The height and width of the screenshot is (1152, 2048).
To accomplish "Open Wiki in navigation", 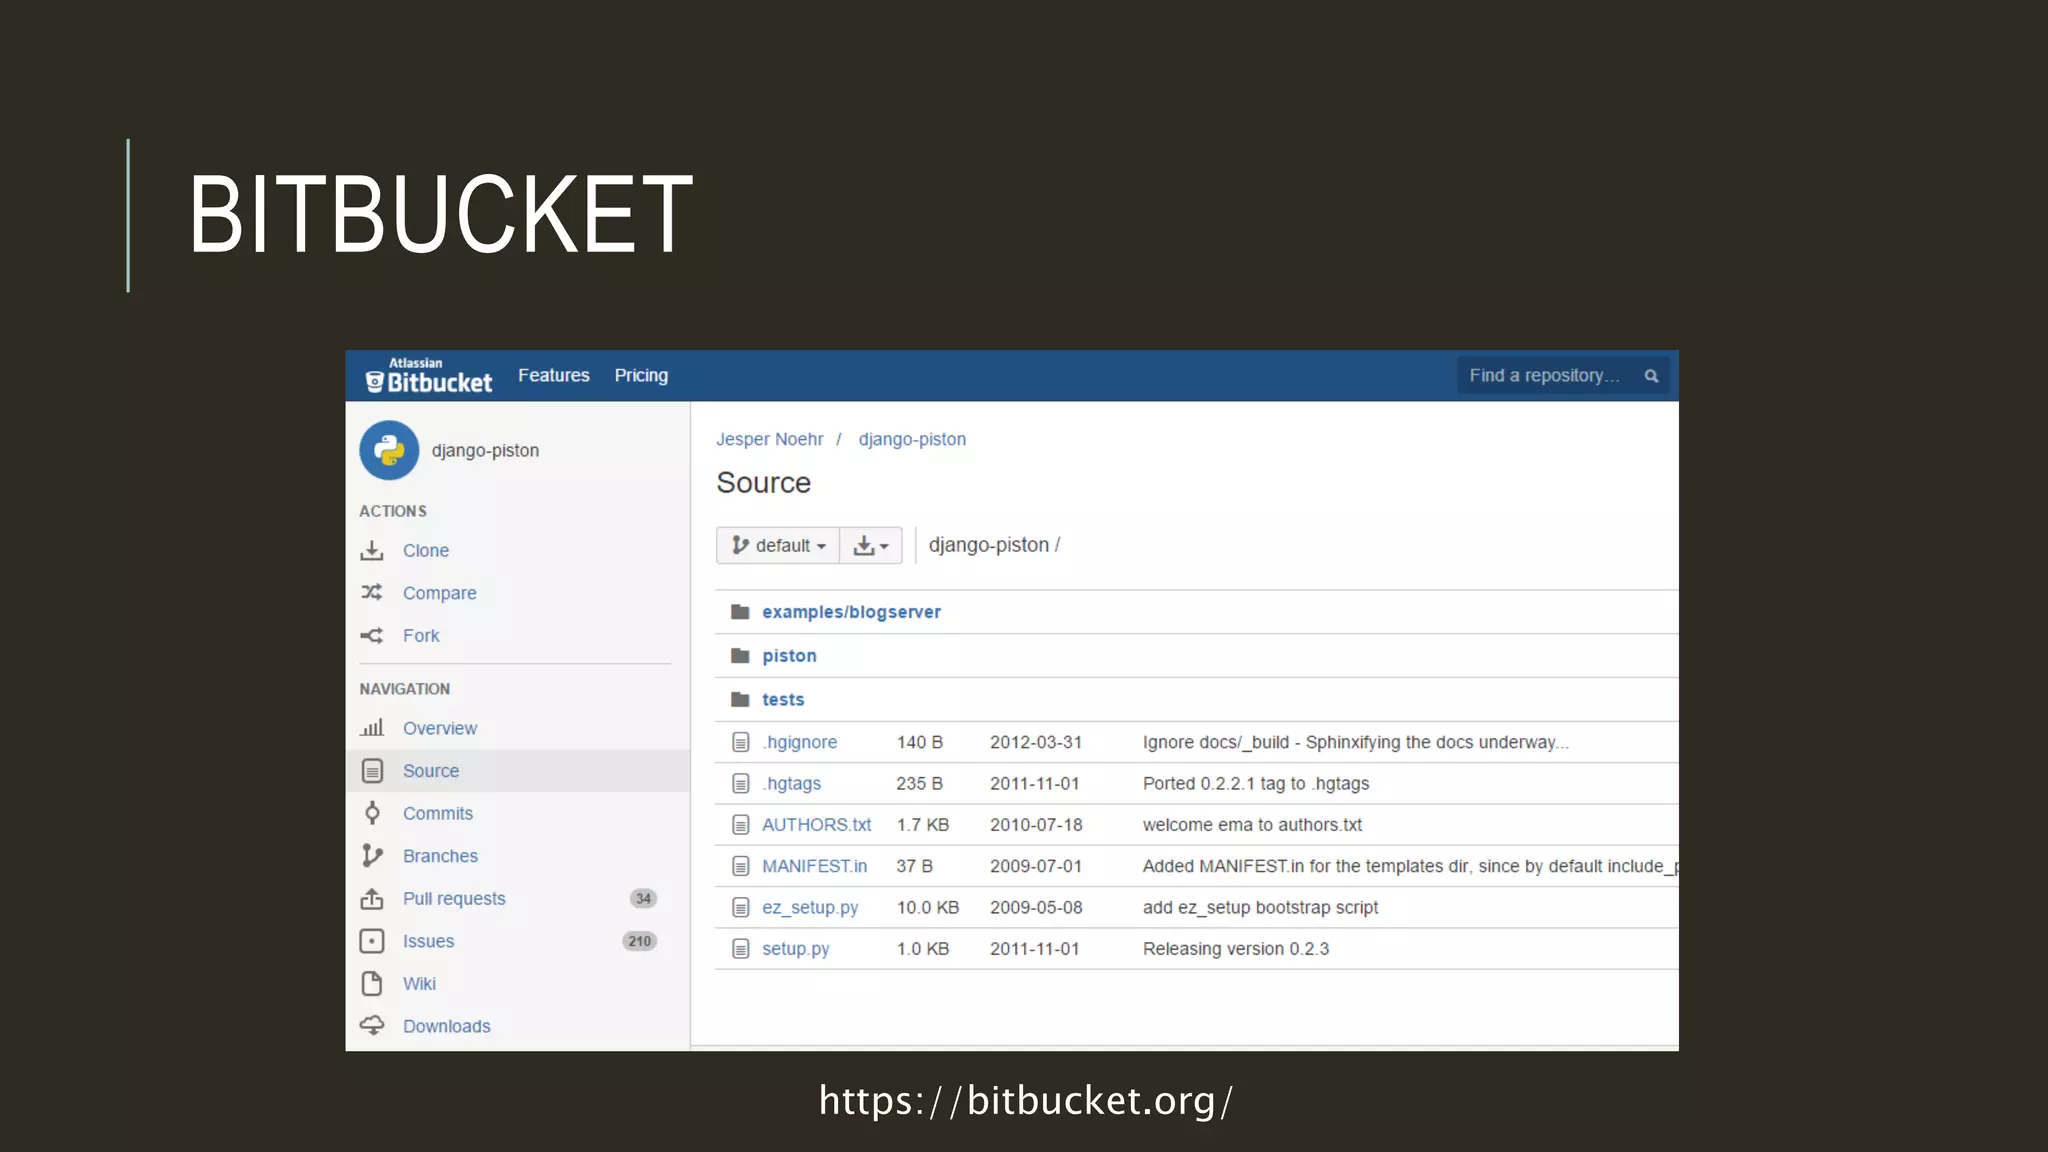I will [419, 984].
